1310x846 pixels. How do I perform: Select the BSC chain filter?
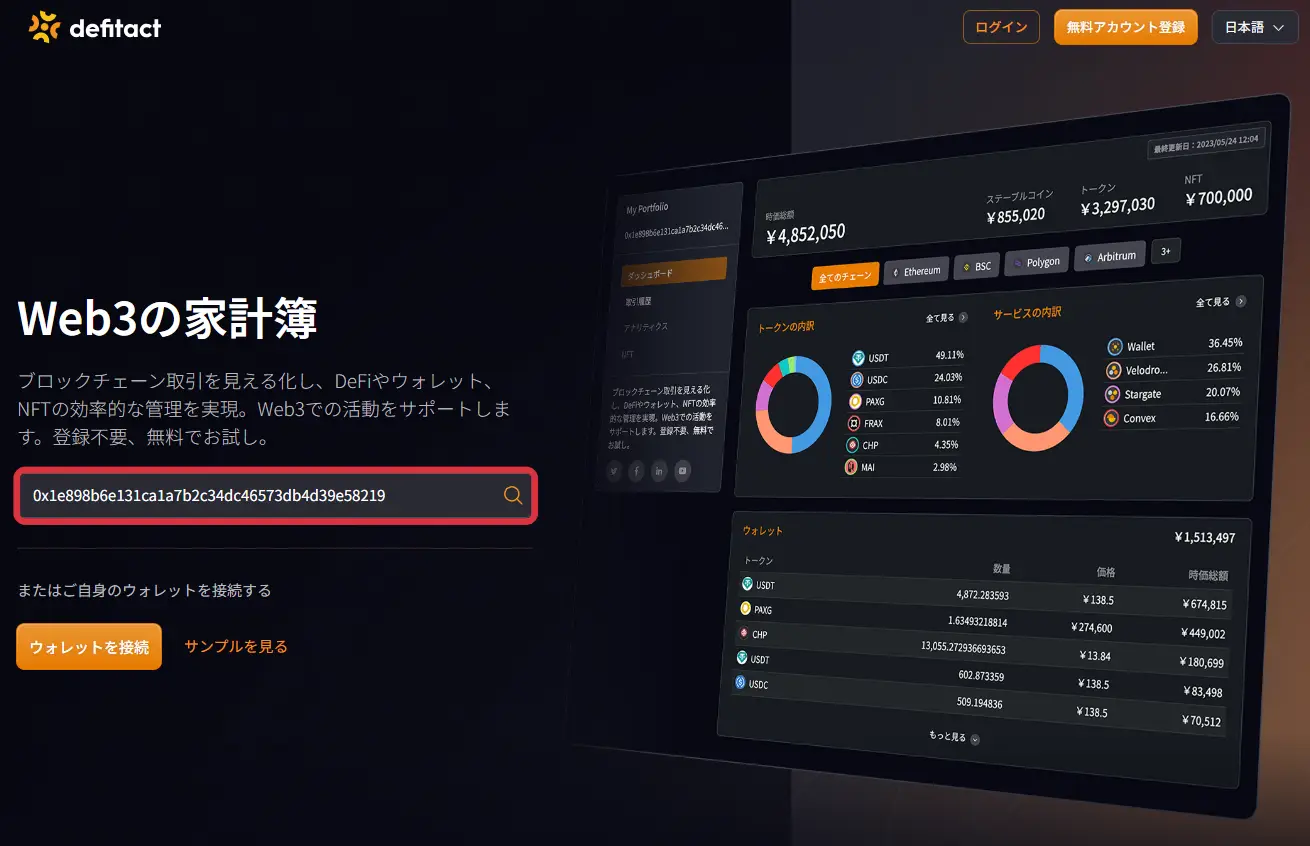pyautogui.click(x=977, y=266)
